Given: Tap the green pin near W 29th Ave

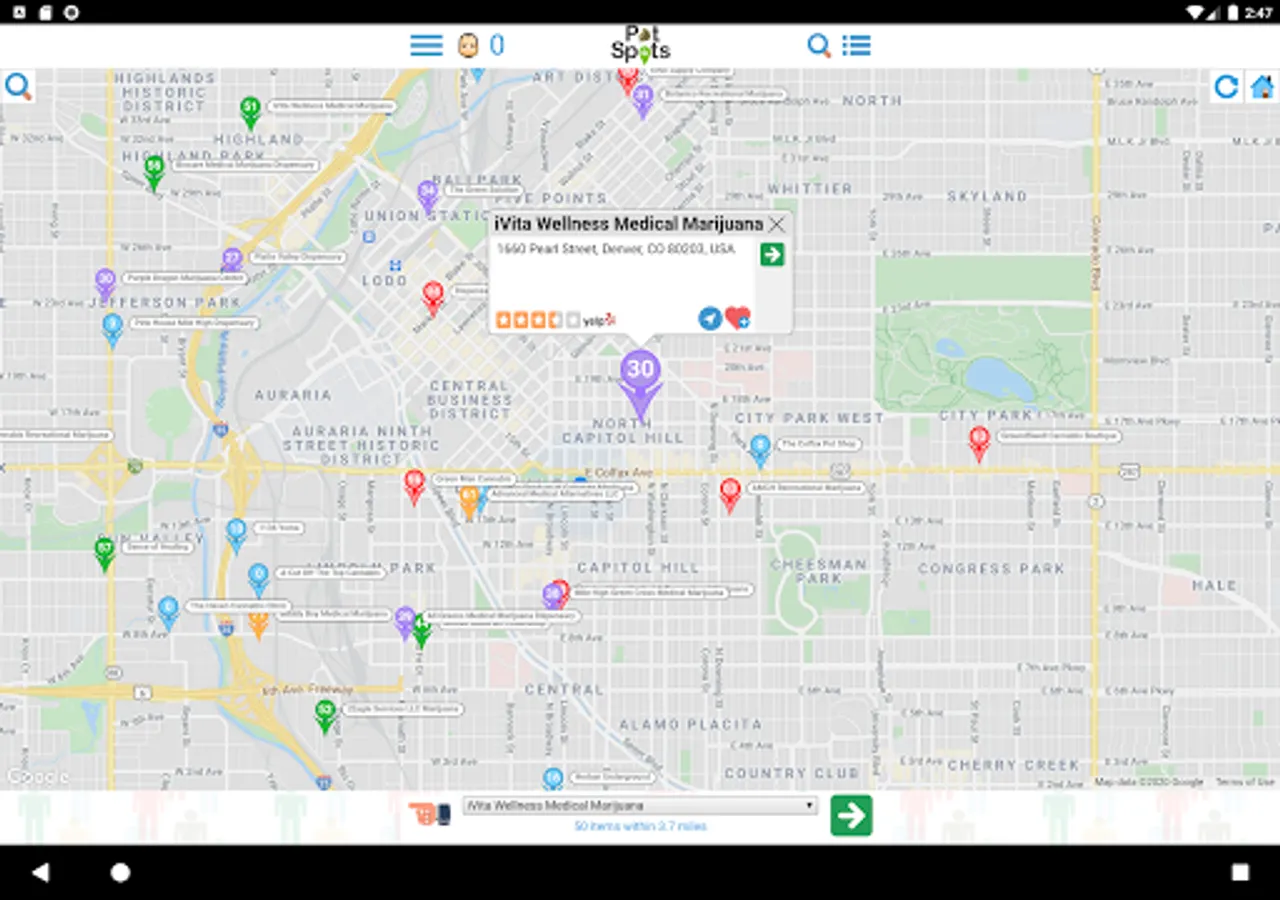Looking at the screenshot, I should click(154, 172).
